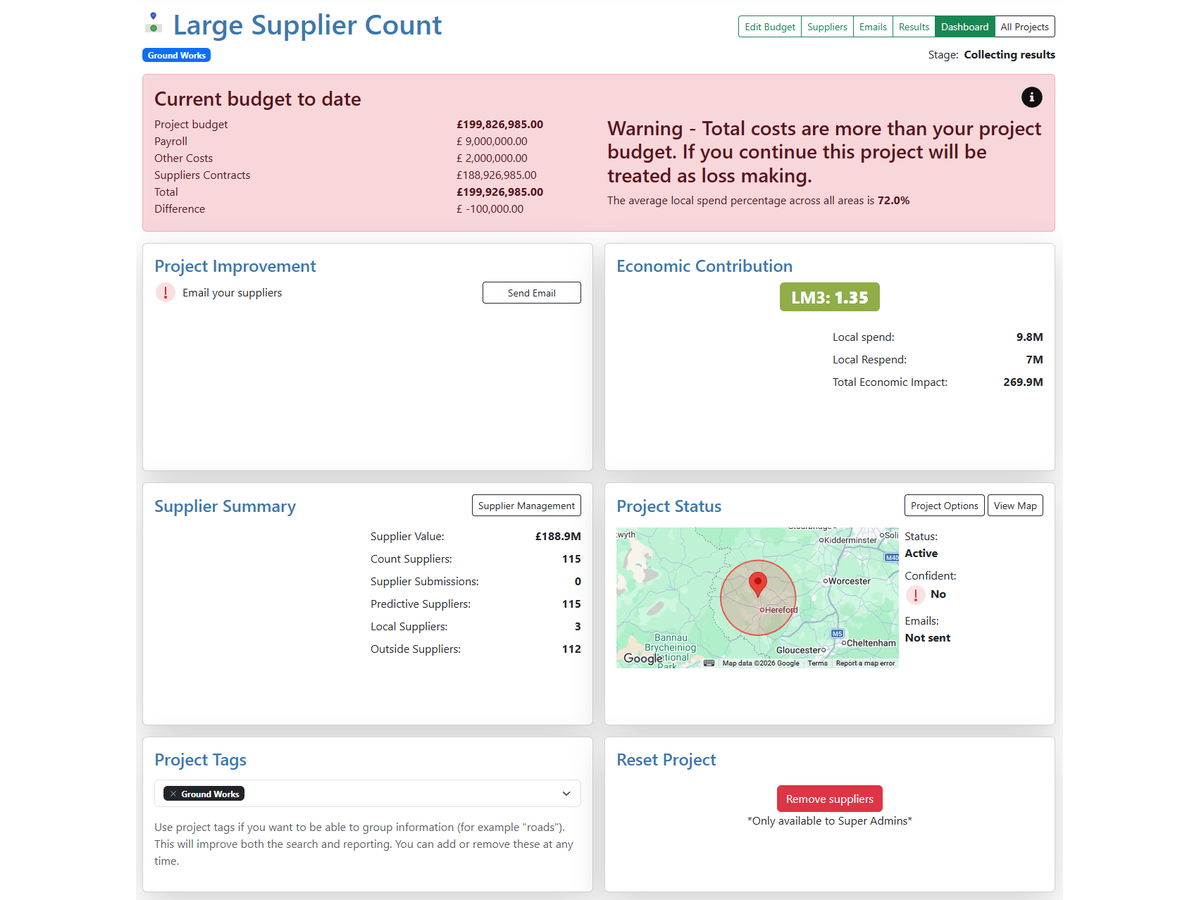The height and width of the screenshot is (900, 1200).
Task: Click the View Map button
Action: tap(1015, 506)
